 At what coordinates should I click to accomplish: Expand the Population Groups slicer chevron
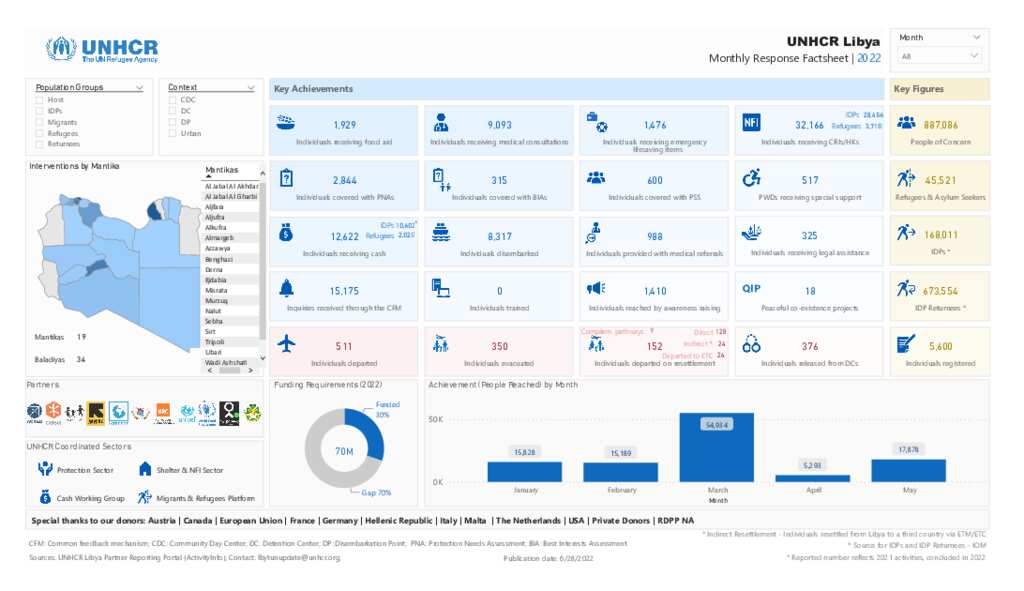tap(139, 88)
